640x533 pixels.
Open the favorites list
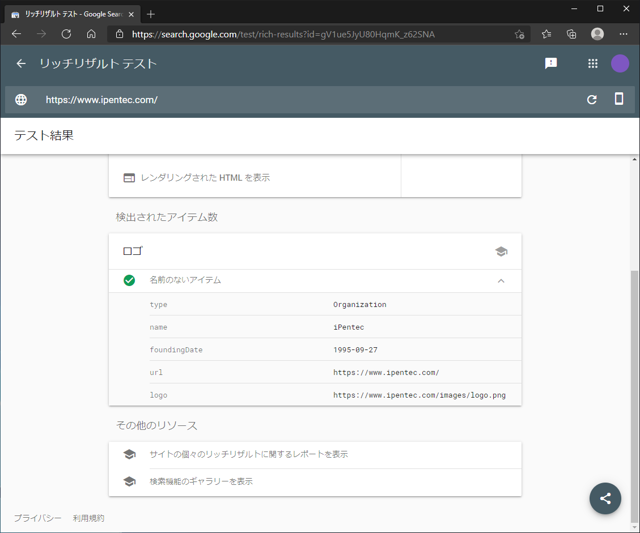pyautogui.click(x=546, y=34)
